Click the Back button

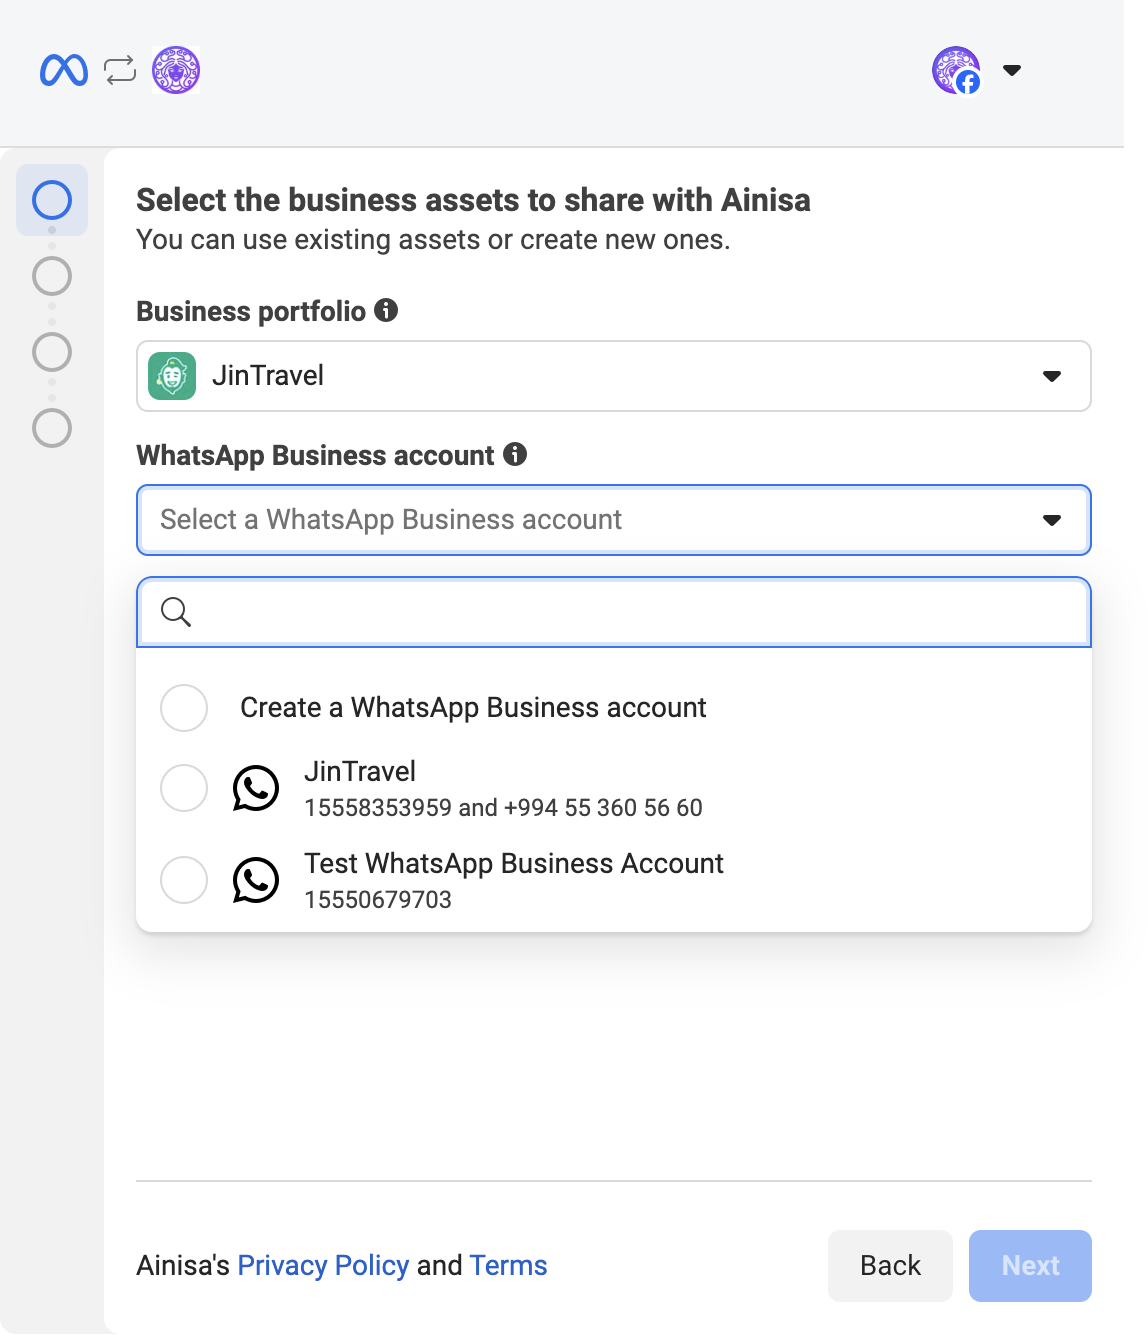889,1265
